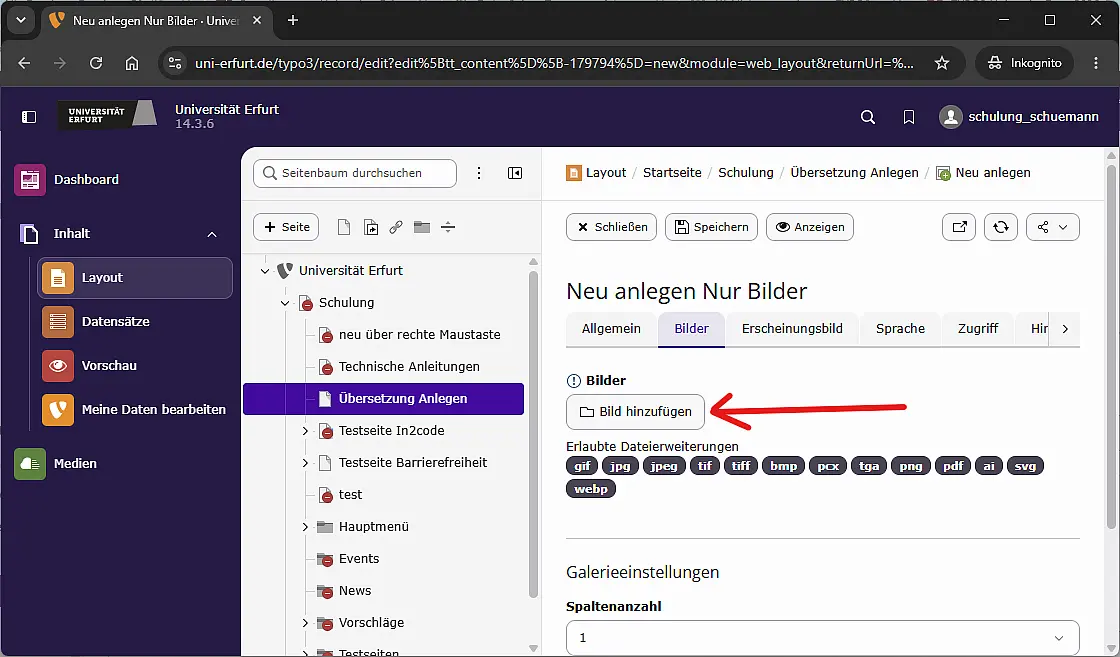
Task: Click Startseite in the breadcrumb
Action: 672,173
